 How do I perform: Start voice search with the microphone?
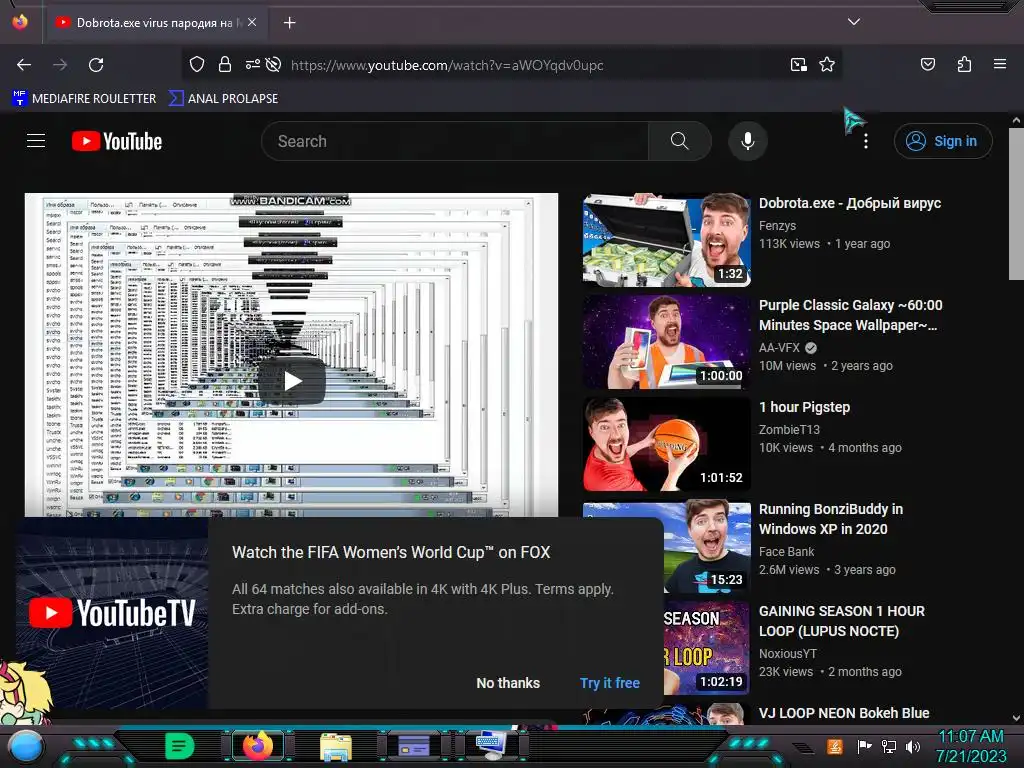click(x=748, y=141)
